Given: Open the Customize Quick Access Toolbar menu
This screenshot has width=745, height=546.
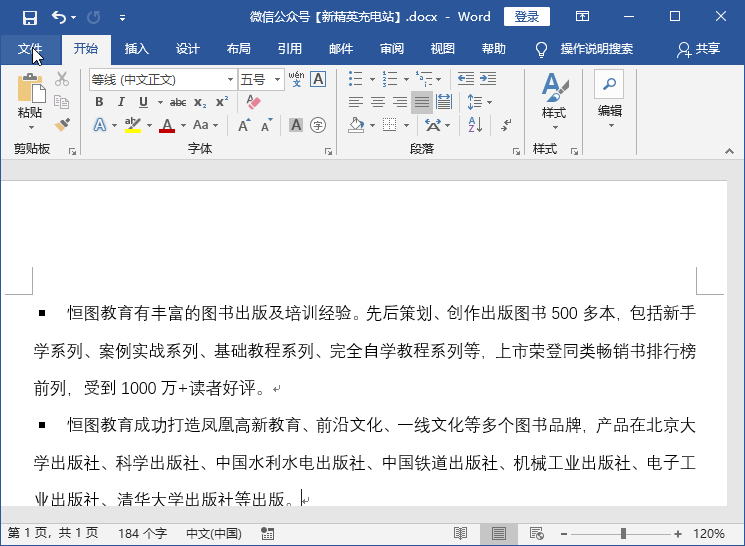Looking at the screenshot, I should point(123,18).
